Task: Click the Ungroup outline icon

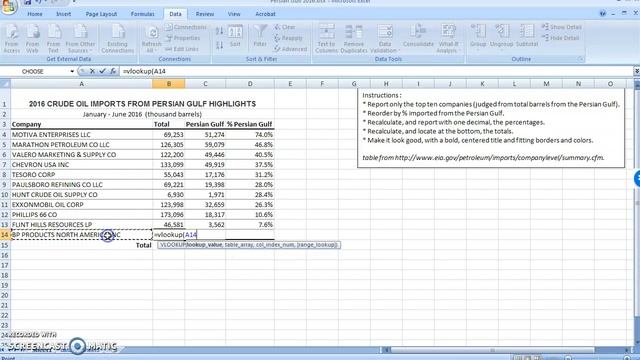Action: click(501, 37)
